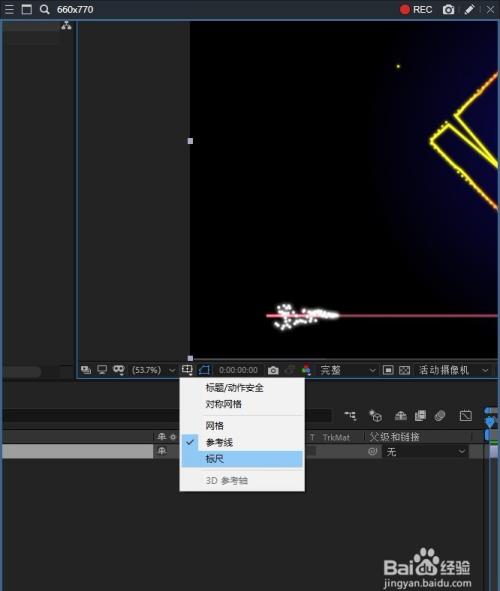Screen dimensions: 500x591
Task: Open the pencil annotation tool
Action: click(x=469, y=9)
